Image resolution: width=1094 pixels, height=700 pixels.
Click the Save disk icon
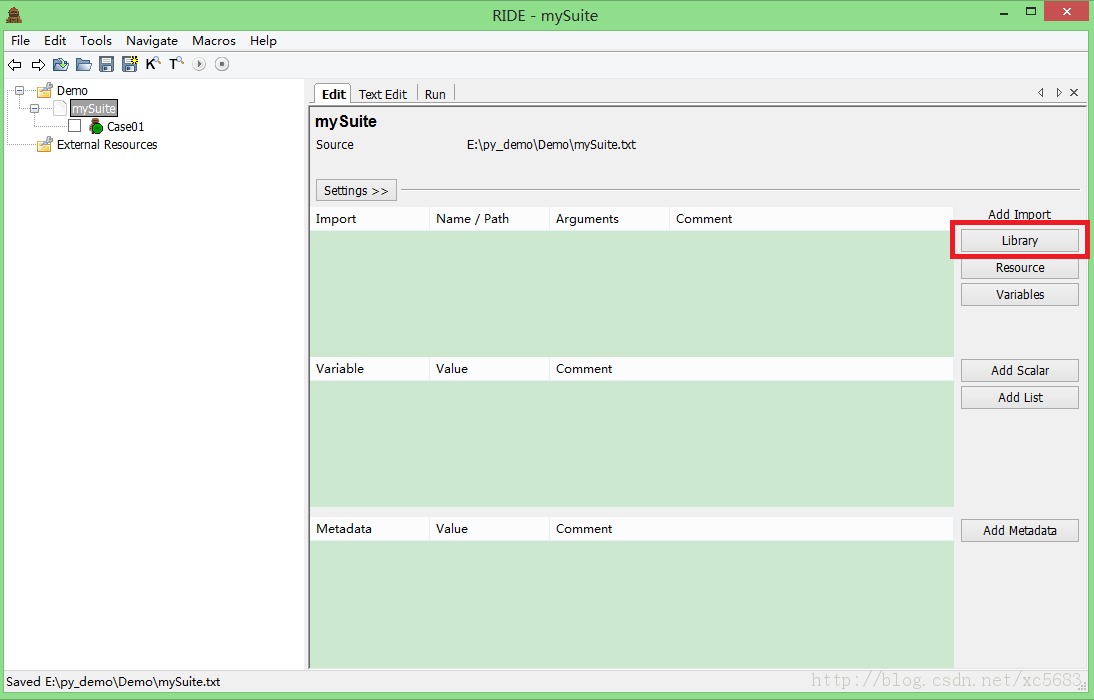pos(106,65)
